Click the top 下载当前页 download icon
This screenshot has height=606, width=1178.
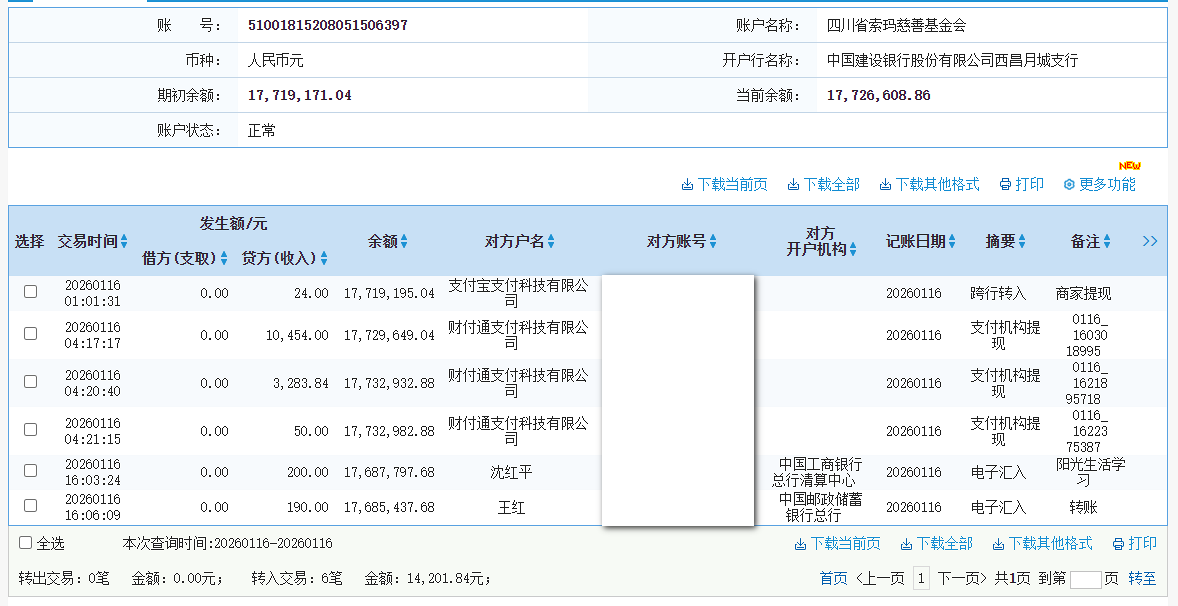pos(687,185)
